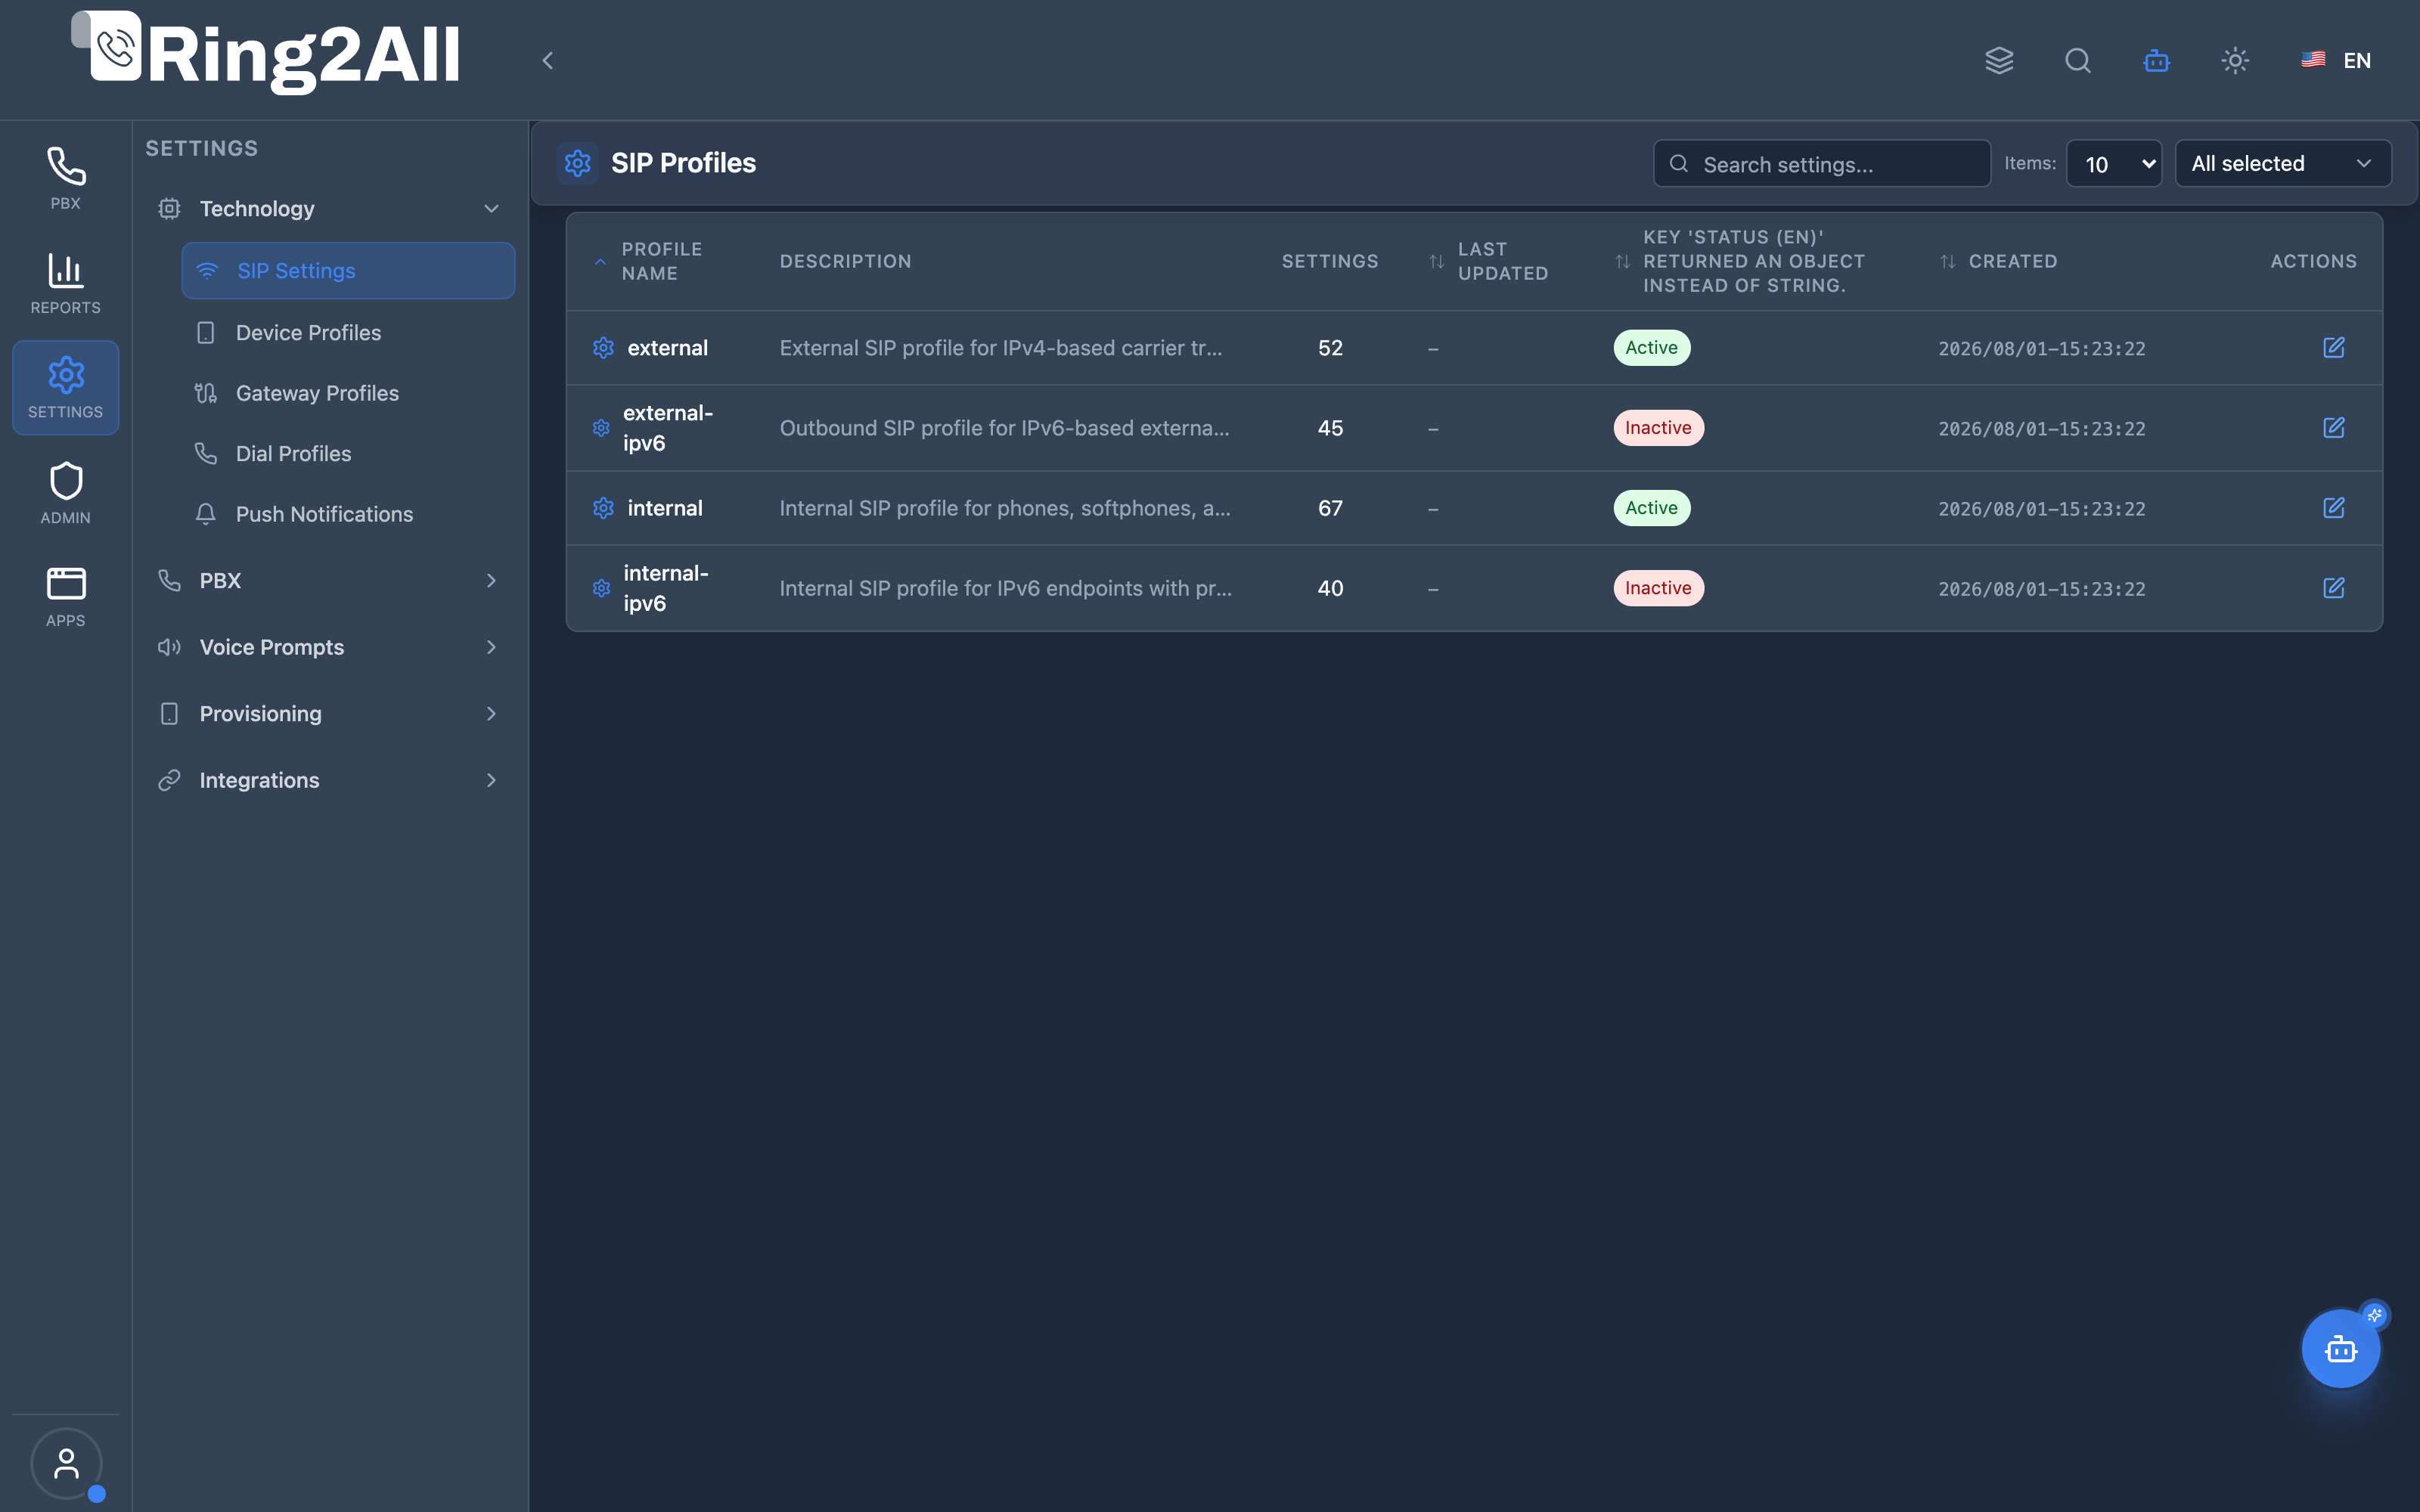Expand the PBX settings group
2420x1512 pixels.
(329, 581)
